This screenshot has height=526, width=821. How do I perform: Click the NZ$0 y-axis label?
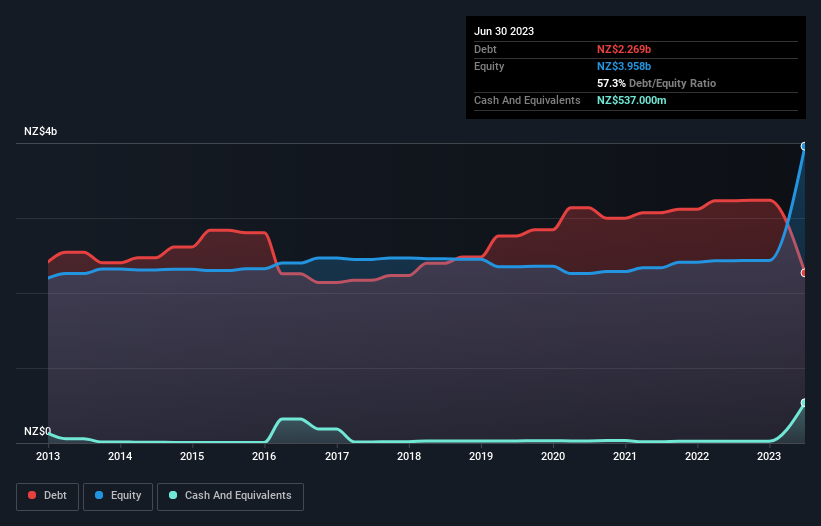(38, 431)
